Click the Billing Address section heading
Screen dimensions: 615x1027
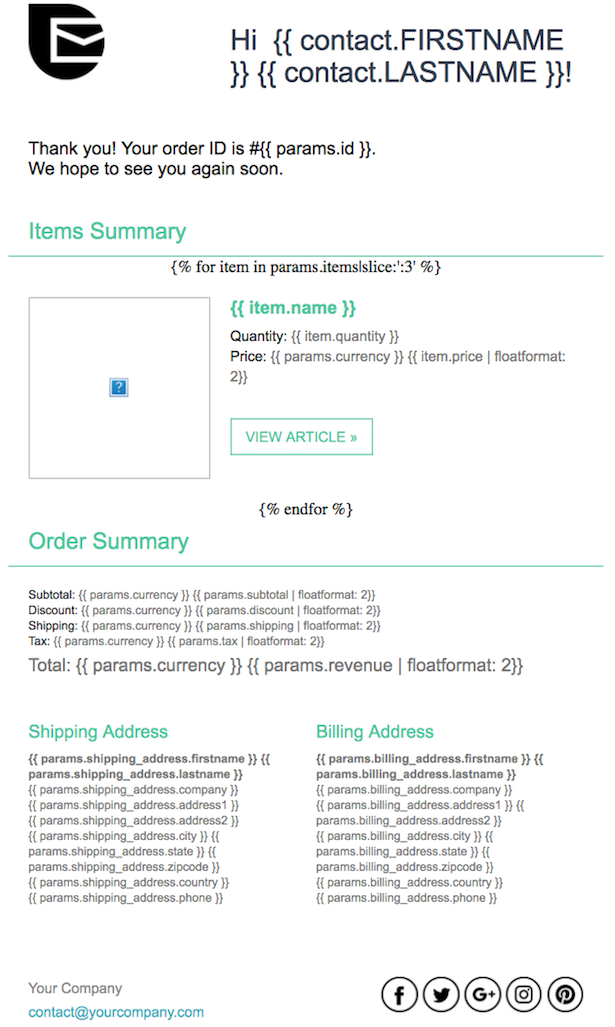coord(374,732)
